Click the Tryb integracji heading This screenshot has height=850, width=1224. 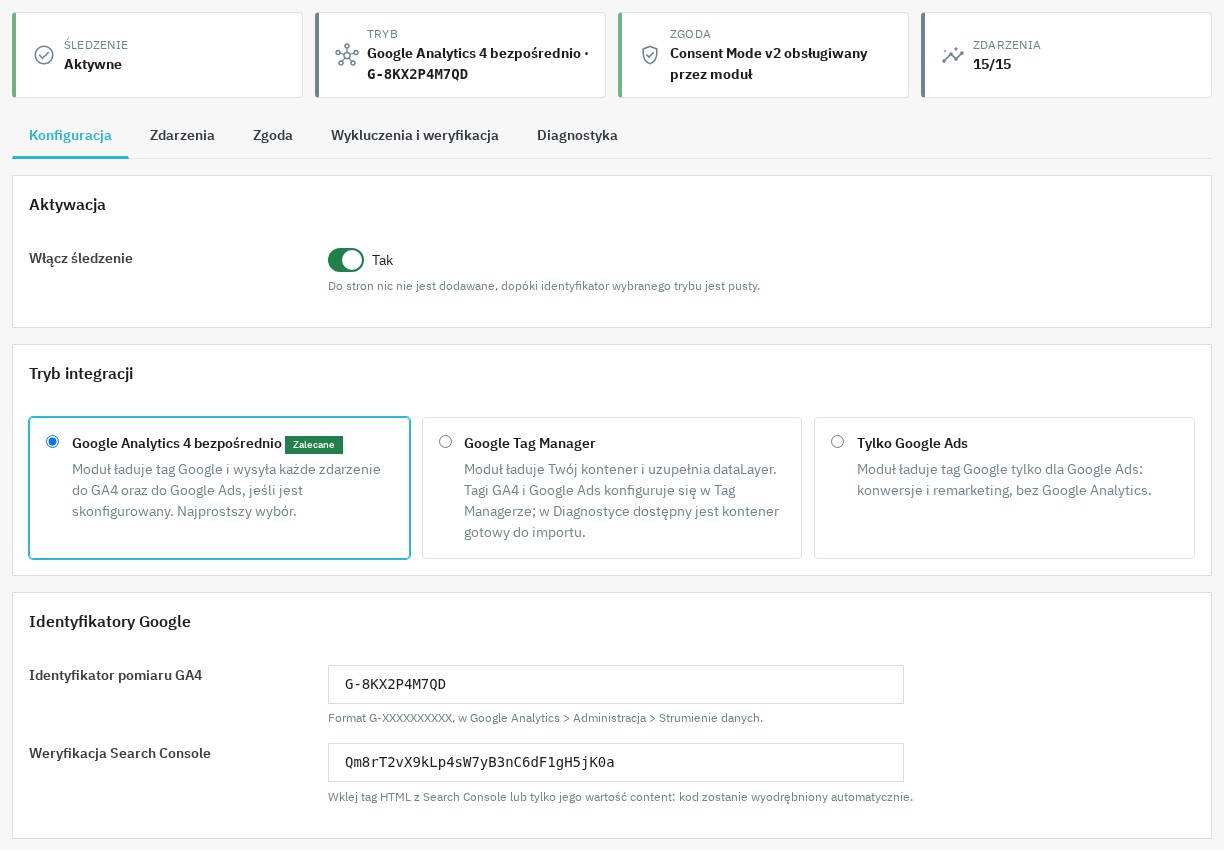click(x=82, y=373)
